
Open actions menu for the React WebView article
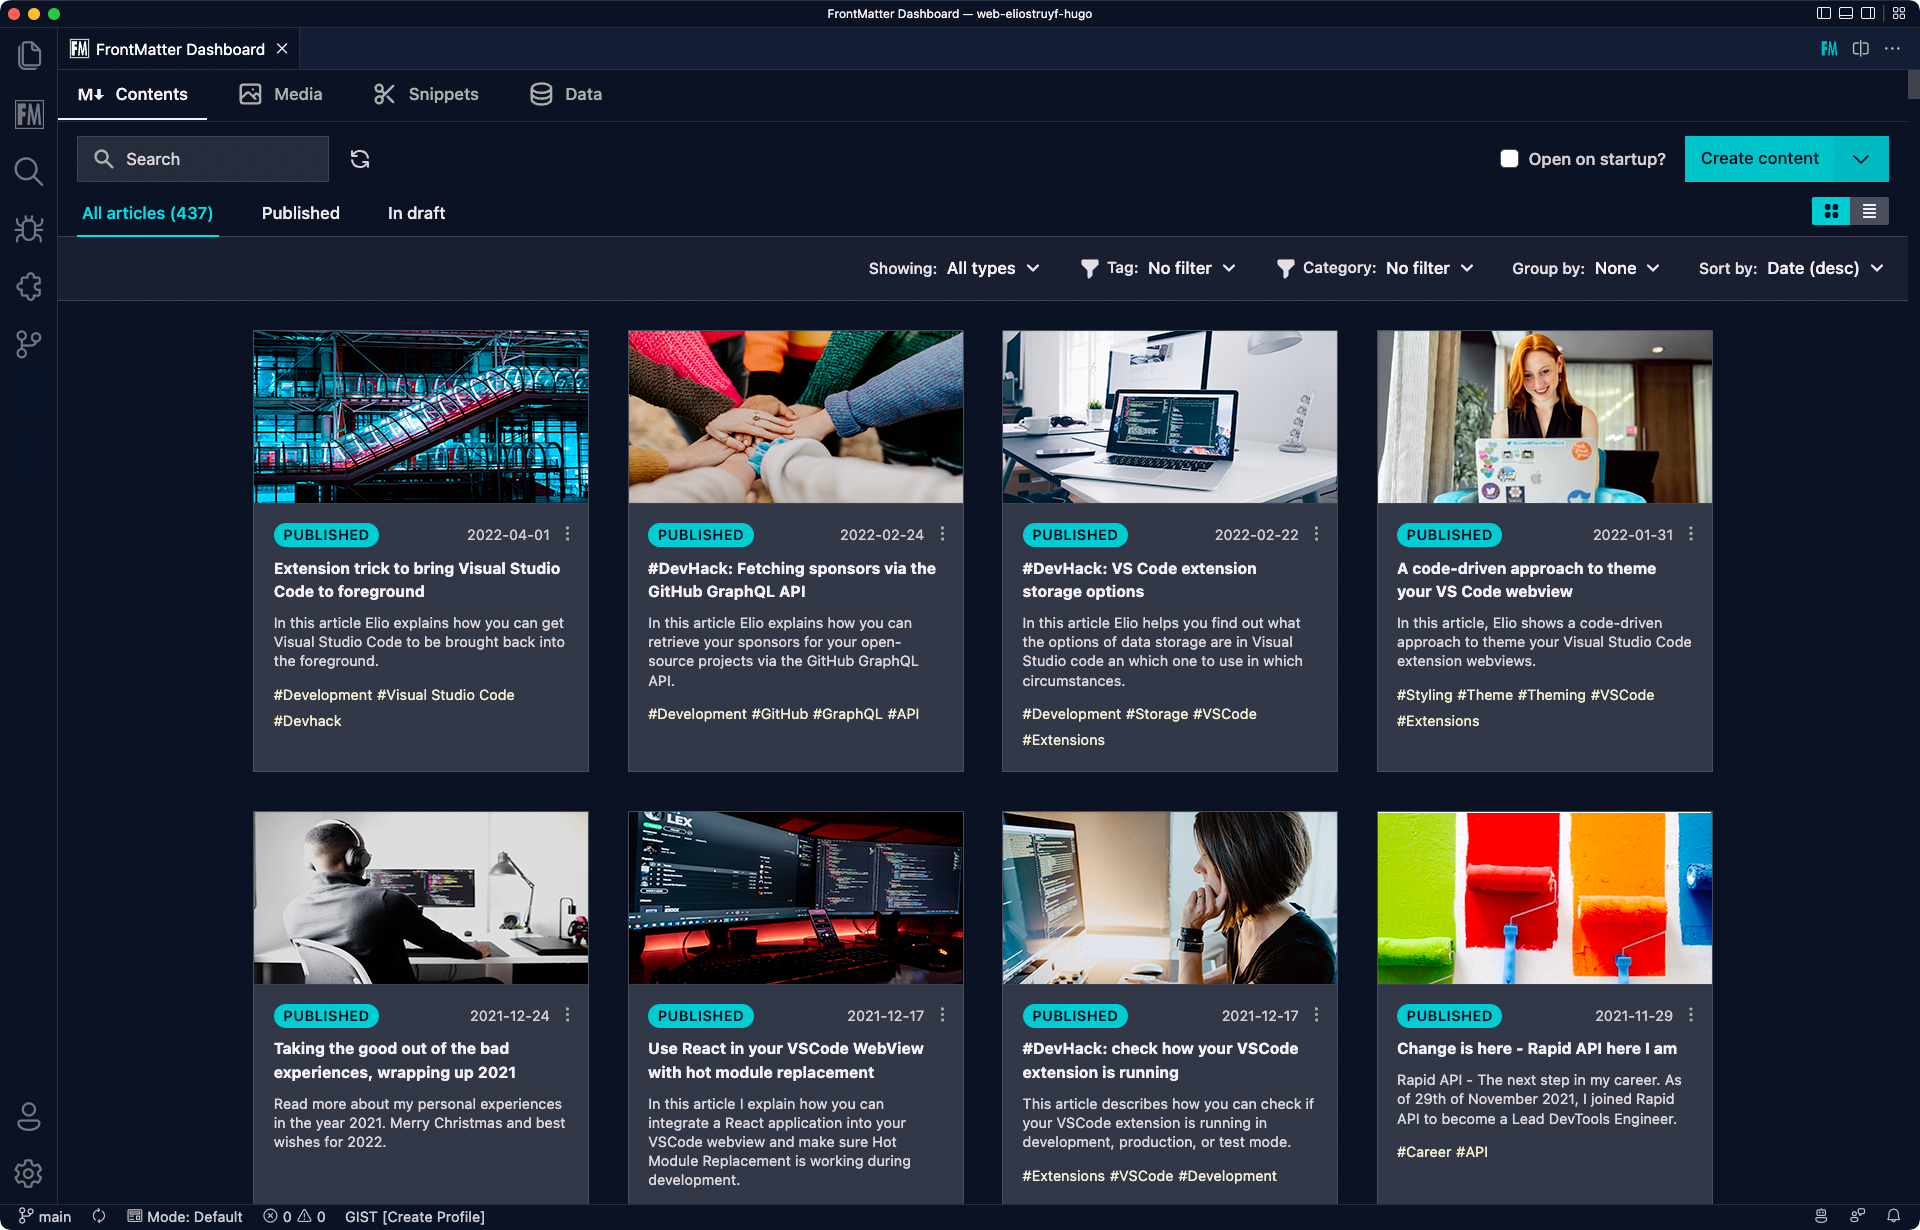[942, 1015]
